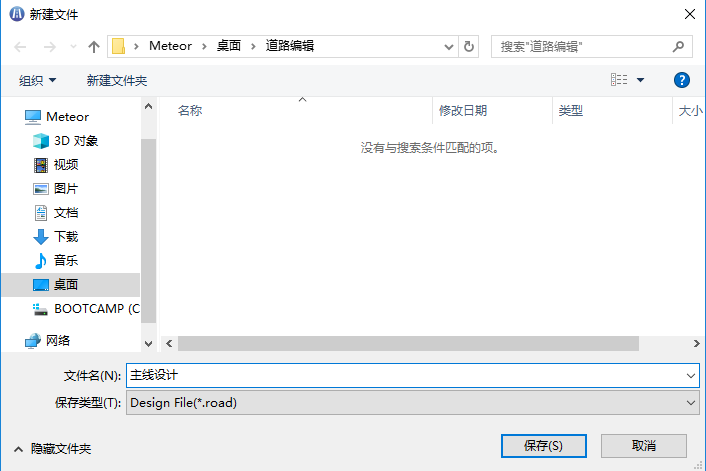Open the view options dropdown arrow
706x471 pixels.
click(x=640, y=80)
